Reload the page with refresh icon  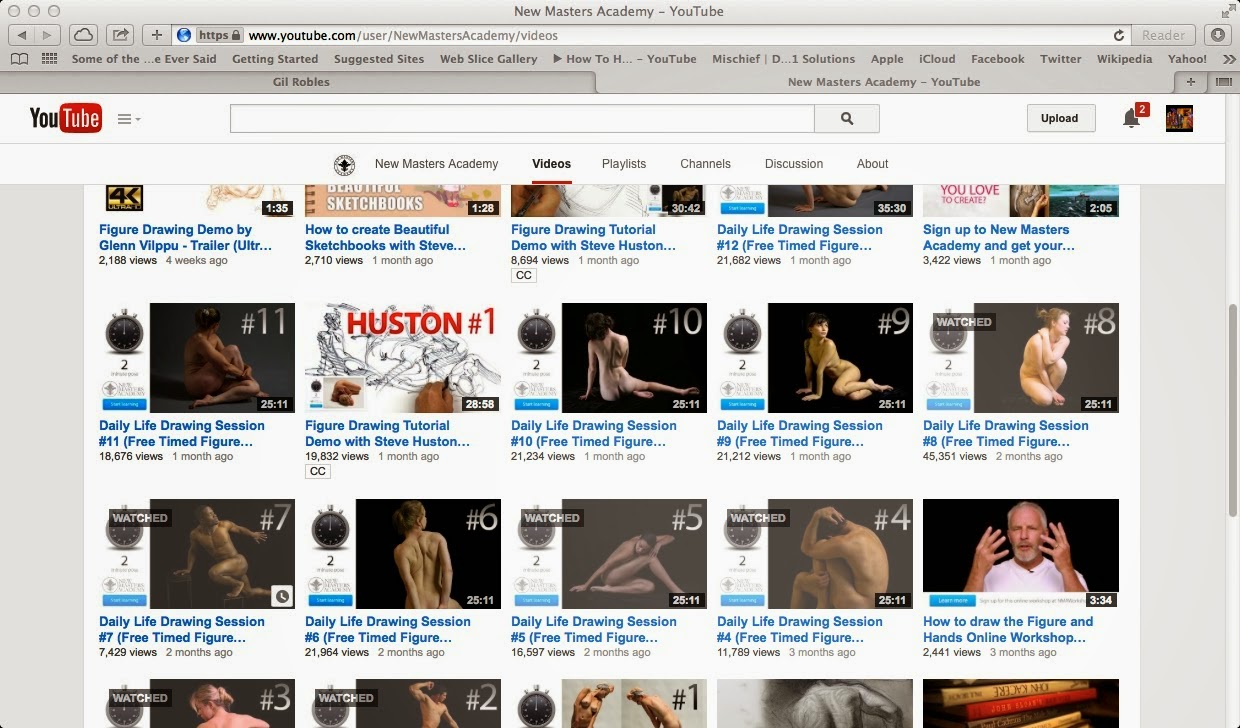1119,35
